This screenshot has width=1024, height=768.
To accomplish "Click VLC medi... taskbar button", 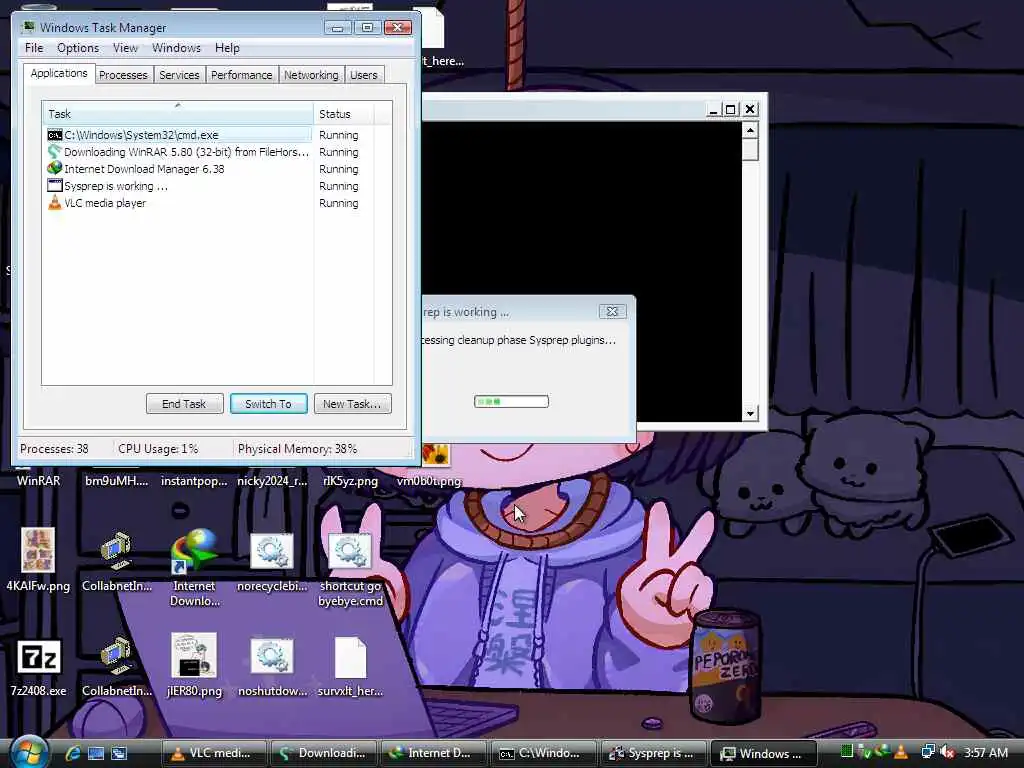I will [214, 753].
